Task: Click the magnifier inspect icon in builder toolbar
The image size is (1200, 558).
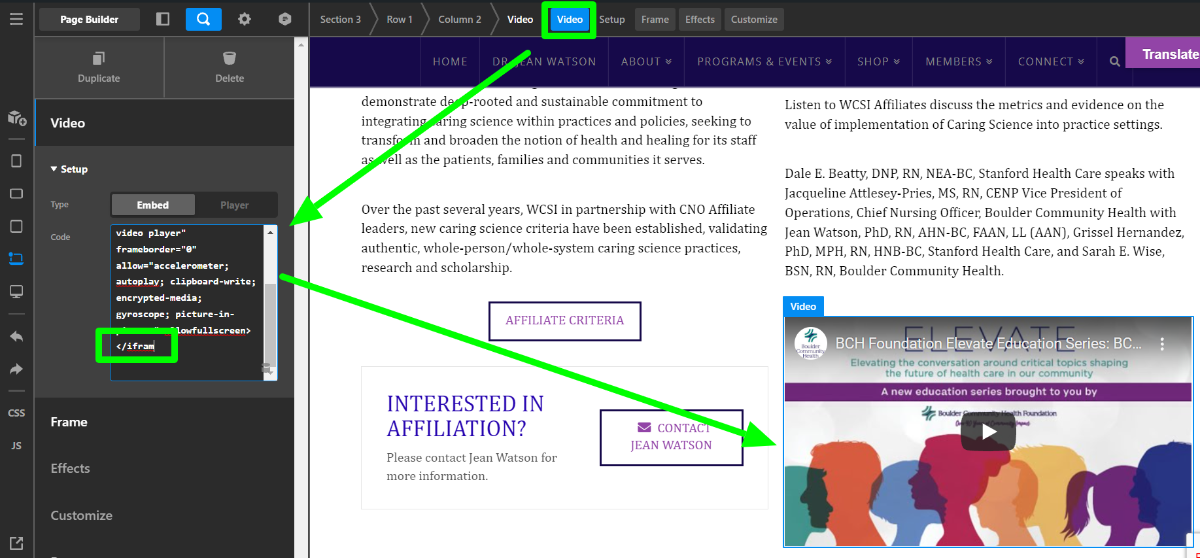Action: tap(203, 19)
